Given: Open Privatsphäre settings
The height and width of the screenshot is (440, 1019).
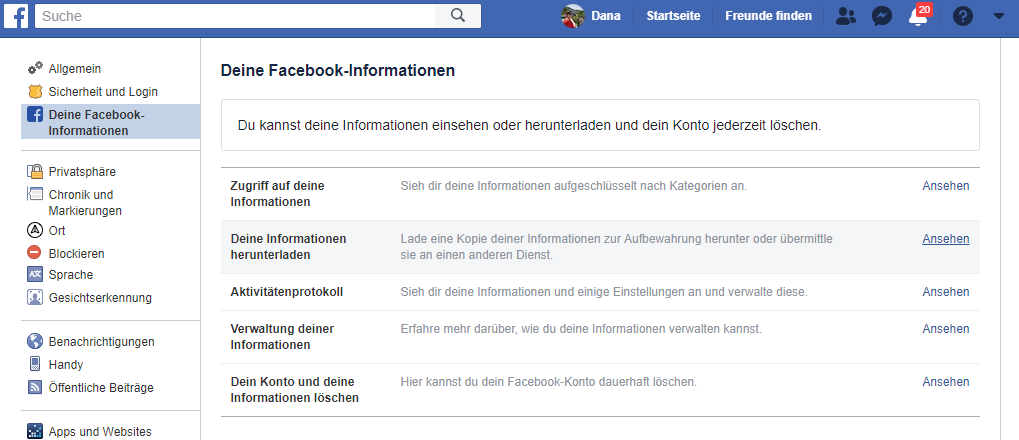Looking at the screenshot, I should point(83,172).
